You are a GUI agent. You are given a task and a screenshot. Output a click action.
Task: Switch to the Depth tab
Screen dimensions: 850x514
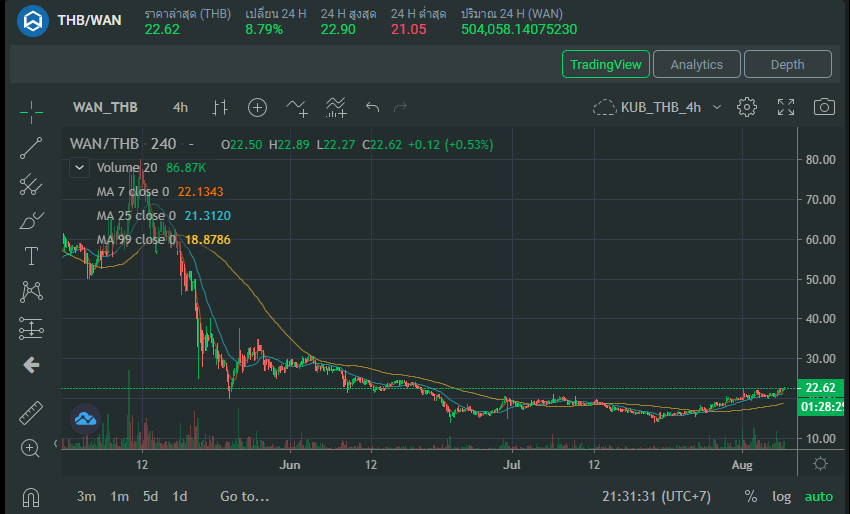tap(788, 64)
